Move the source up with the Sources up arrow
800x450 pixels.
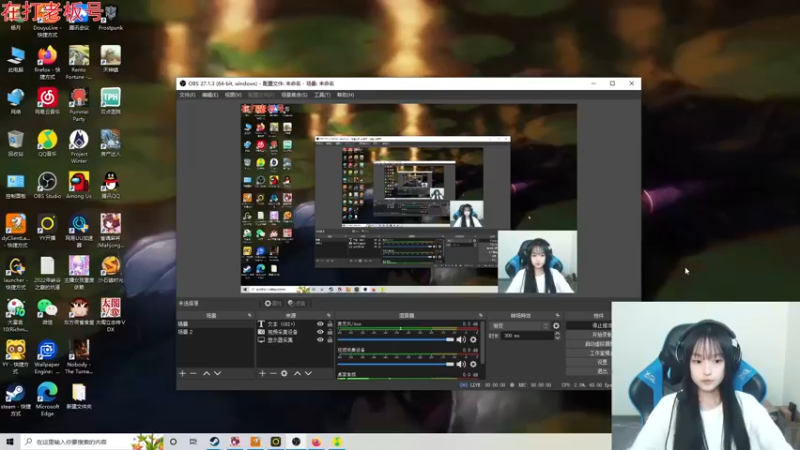tap(297, 373)
